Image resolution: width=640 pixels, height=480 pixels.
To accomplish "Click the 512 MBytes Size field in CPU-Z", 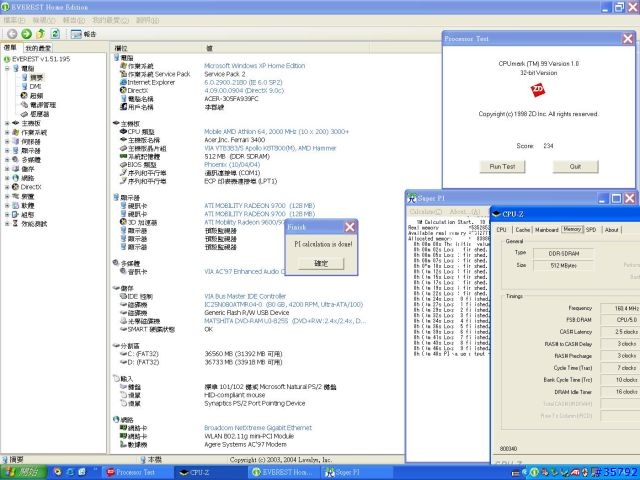I will tap(563, 266).
